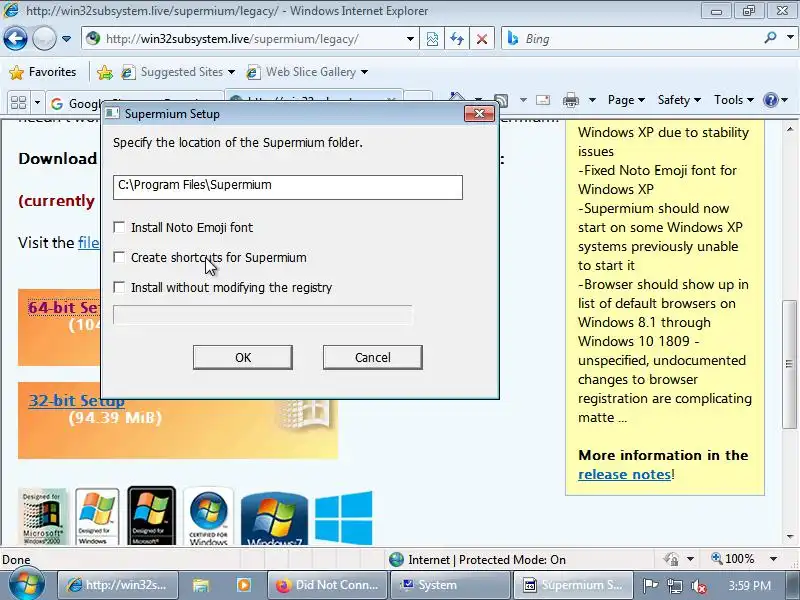Open the Page menu
This screenshot has height=600, width=800.
[626, 100]
